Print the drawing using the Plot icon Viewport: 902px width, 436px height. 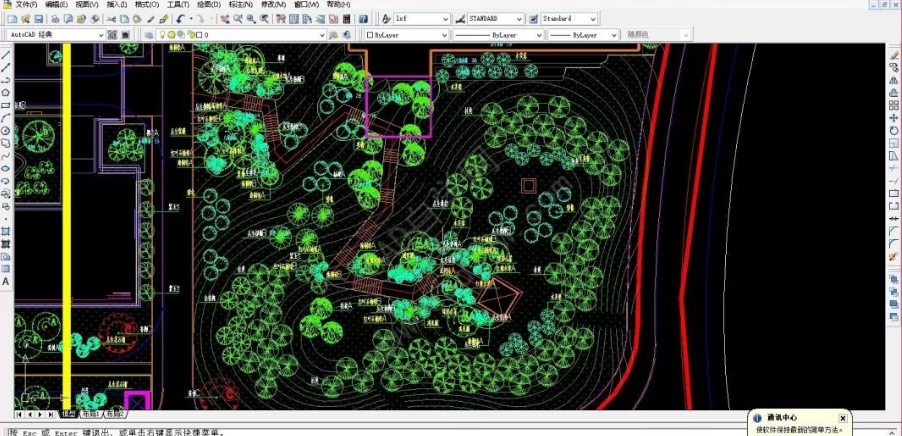[x=55, y=19]
